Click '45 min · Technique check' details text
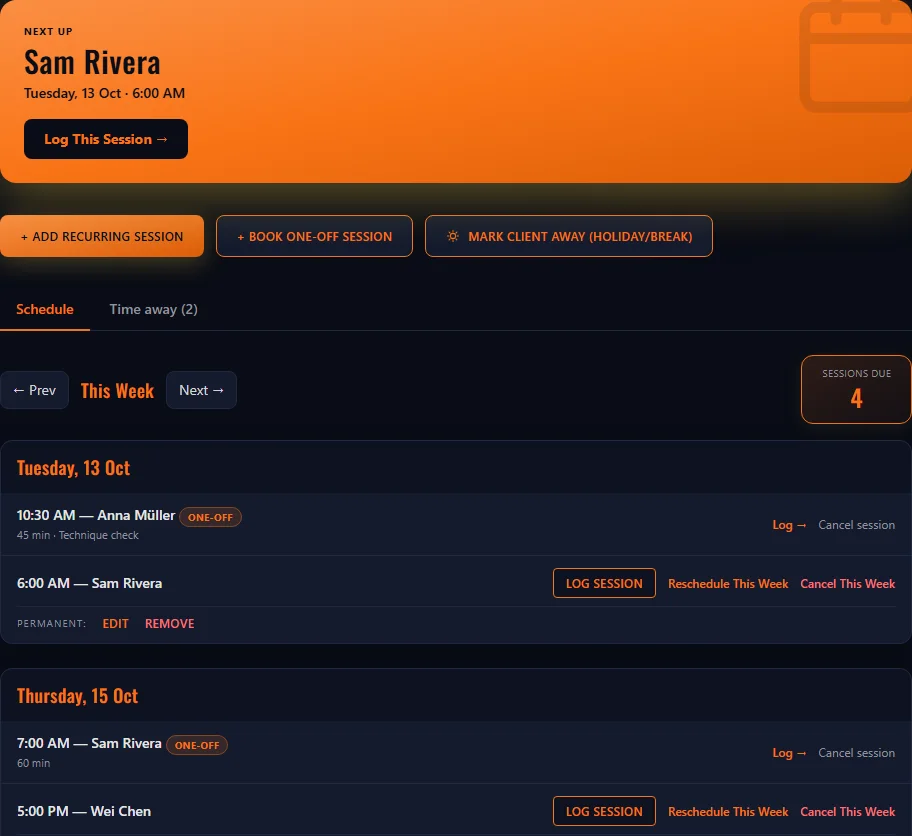Image resolution: width=912 pixels, height=836 pixels. (77, 535)
